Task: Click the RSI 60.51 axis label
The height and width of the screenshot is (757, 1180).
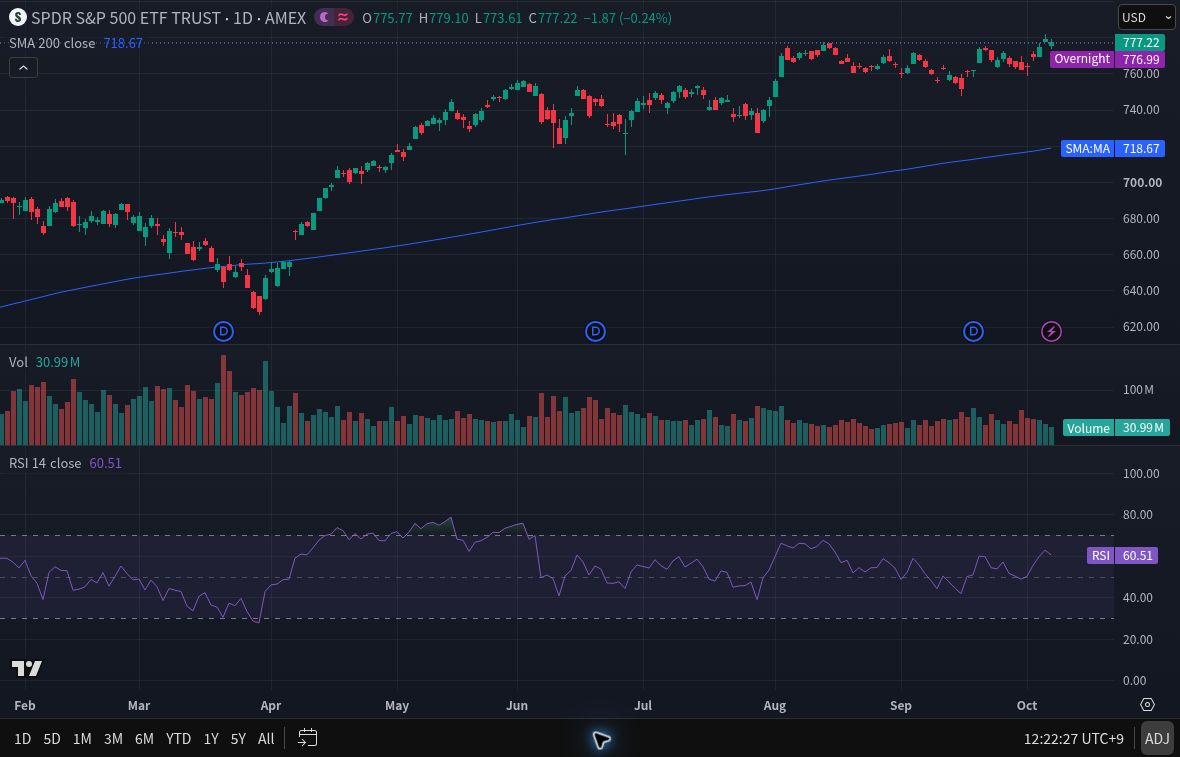Action: [1123, 555]
